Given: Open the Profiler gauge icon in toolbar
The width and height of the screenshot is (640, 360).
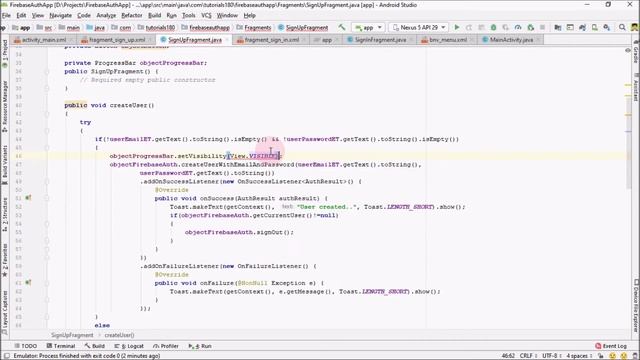Looking at the screenshot, I should pyautogui.click(x=518, y=27).
